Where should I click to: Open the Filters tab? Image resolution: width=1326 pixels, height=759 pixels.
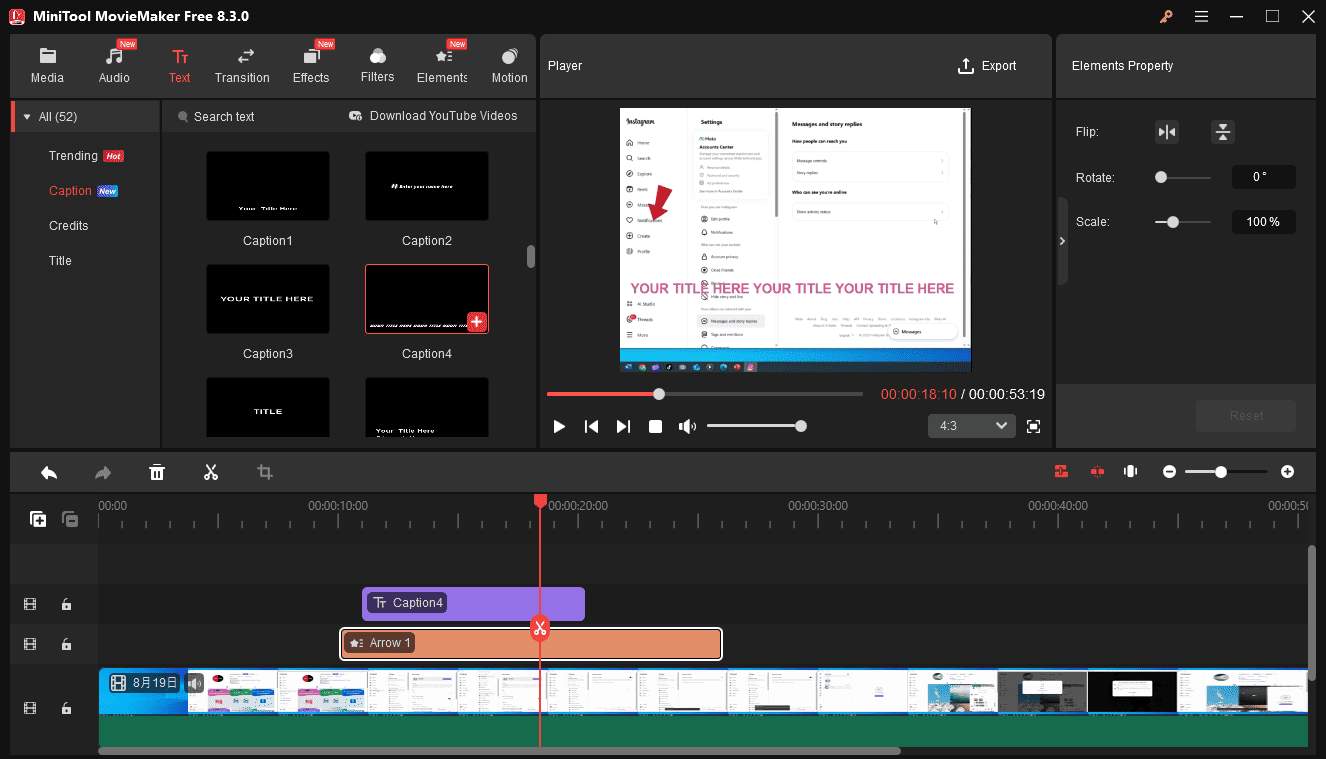(x=377, y=66)
